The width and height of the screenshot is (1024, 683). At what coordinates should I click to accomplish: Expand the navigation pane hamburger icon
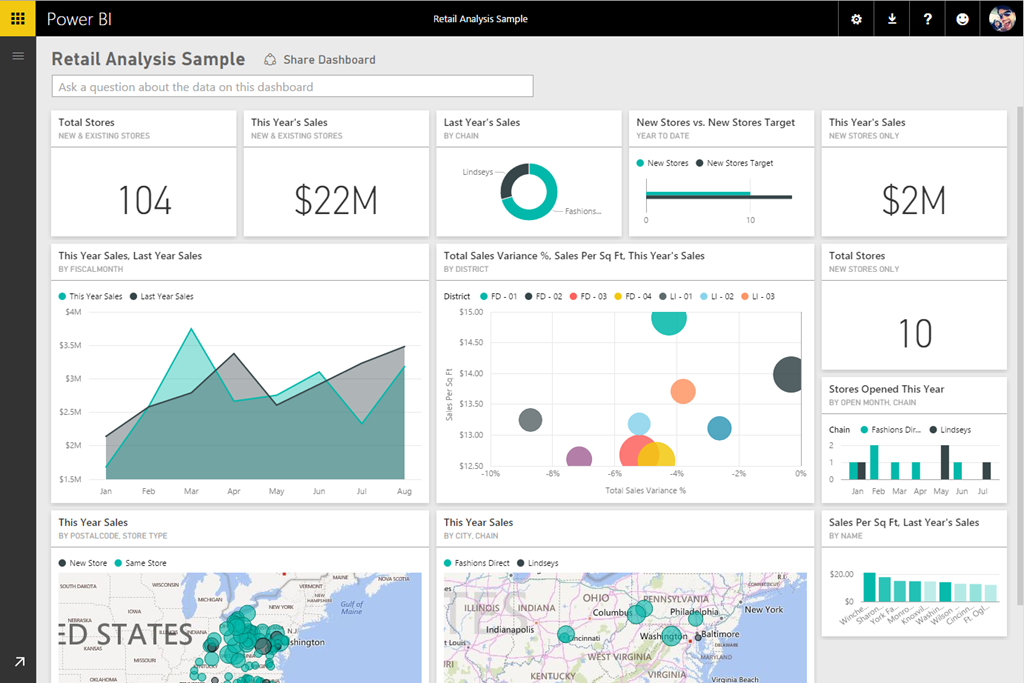tap(18, 56)
